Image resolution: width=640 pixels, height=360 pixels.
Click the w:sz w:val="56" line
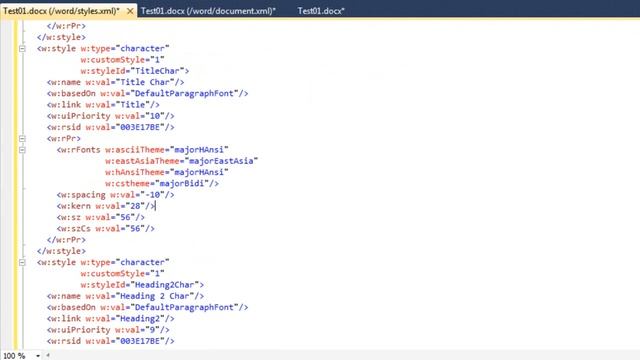(x=100, y=217)
